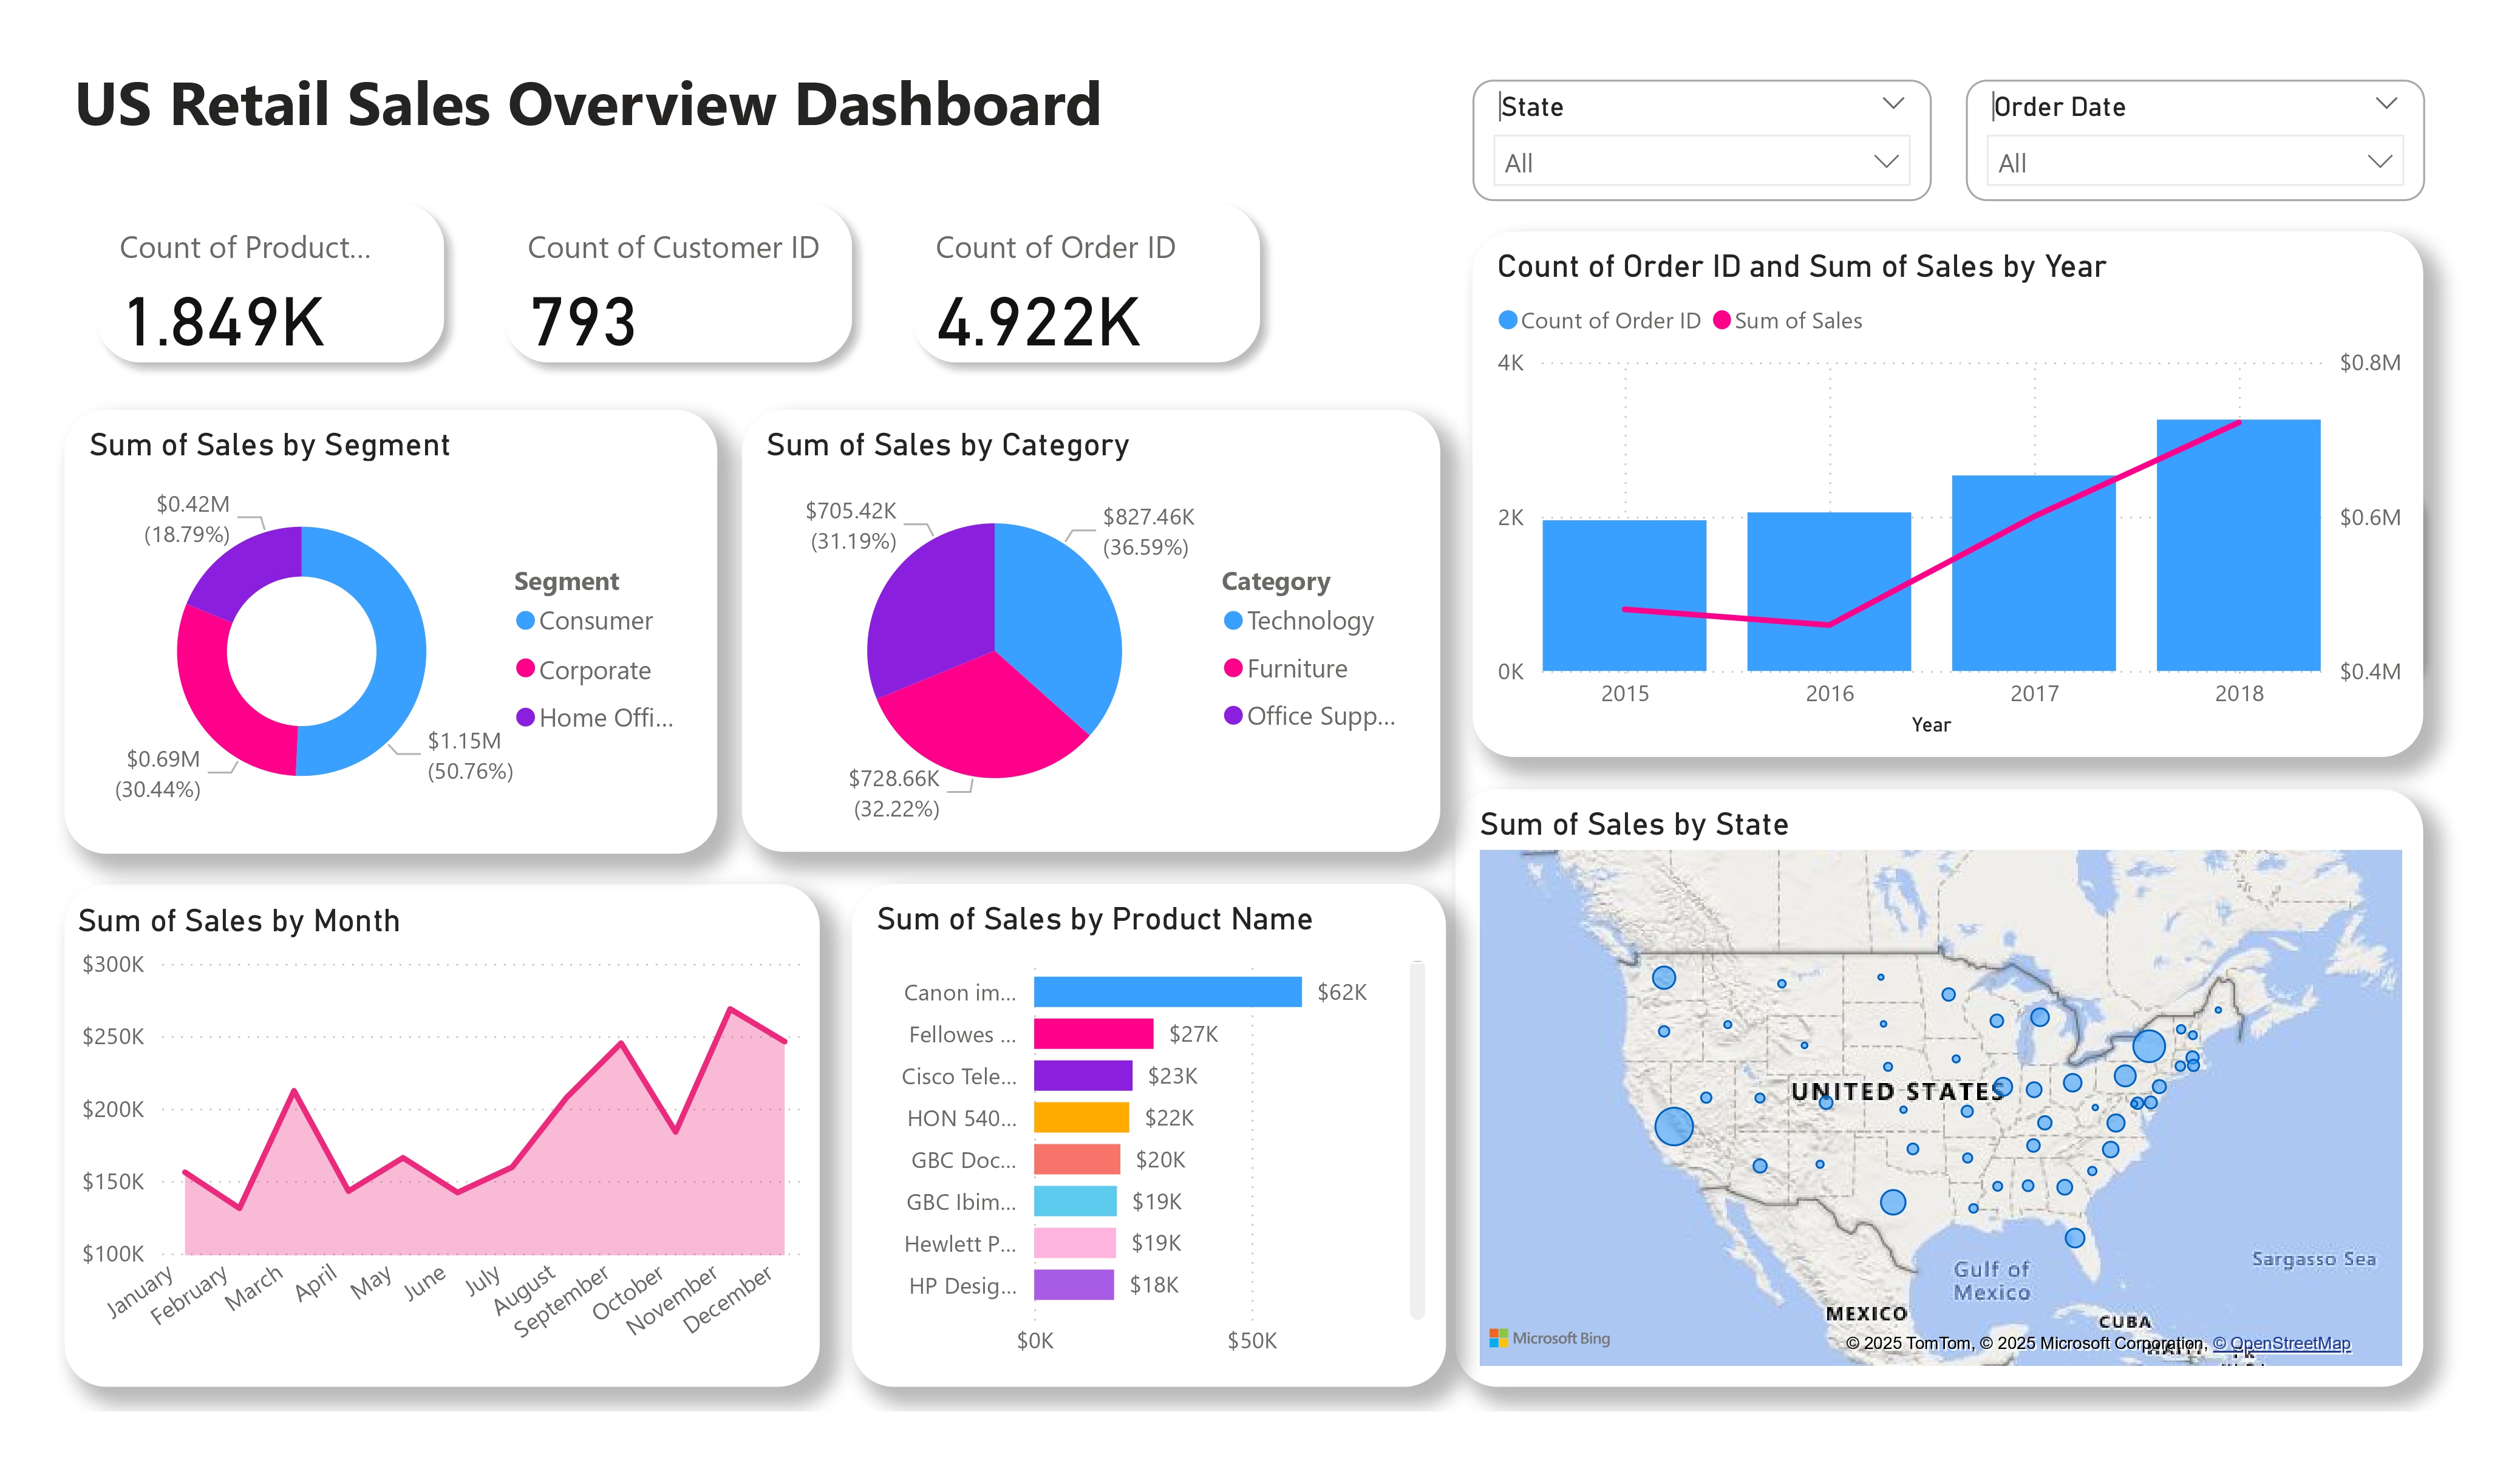Open the Order Date 'All' dropdown box

pyautogui.click(x=2194, y=162)
